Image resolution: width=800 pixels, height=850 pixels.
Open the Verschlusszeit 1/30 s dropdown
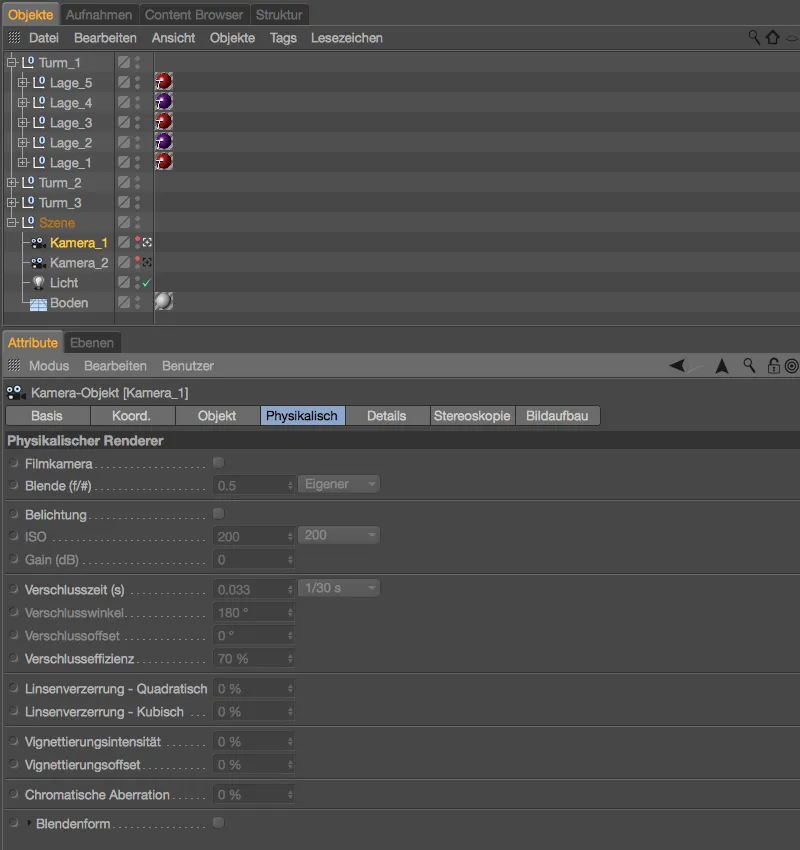(x=339, y=588)
